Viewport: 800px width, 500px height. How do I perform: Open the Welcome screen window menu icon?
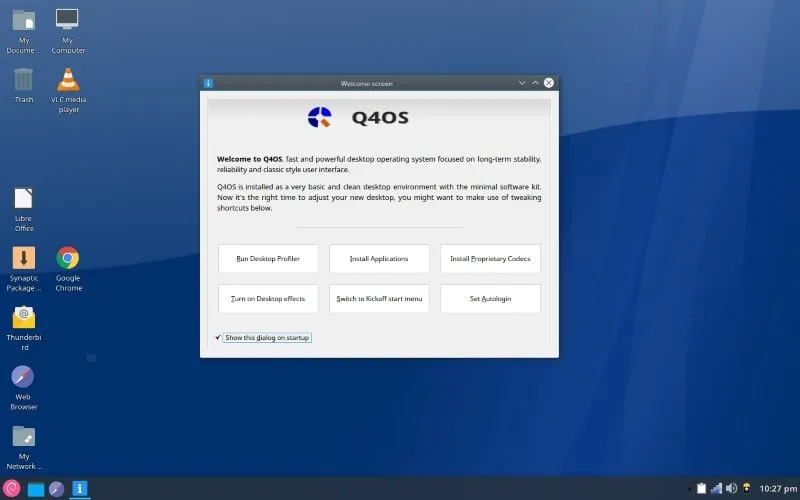[208, 83]
